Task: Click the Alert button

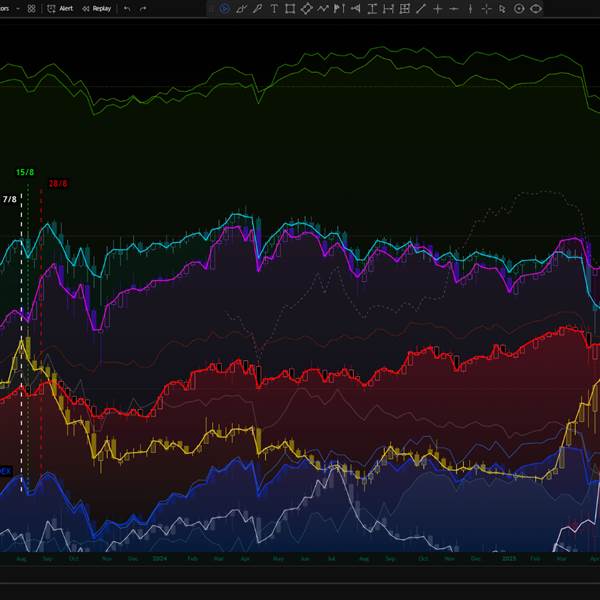Action: 60,8
